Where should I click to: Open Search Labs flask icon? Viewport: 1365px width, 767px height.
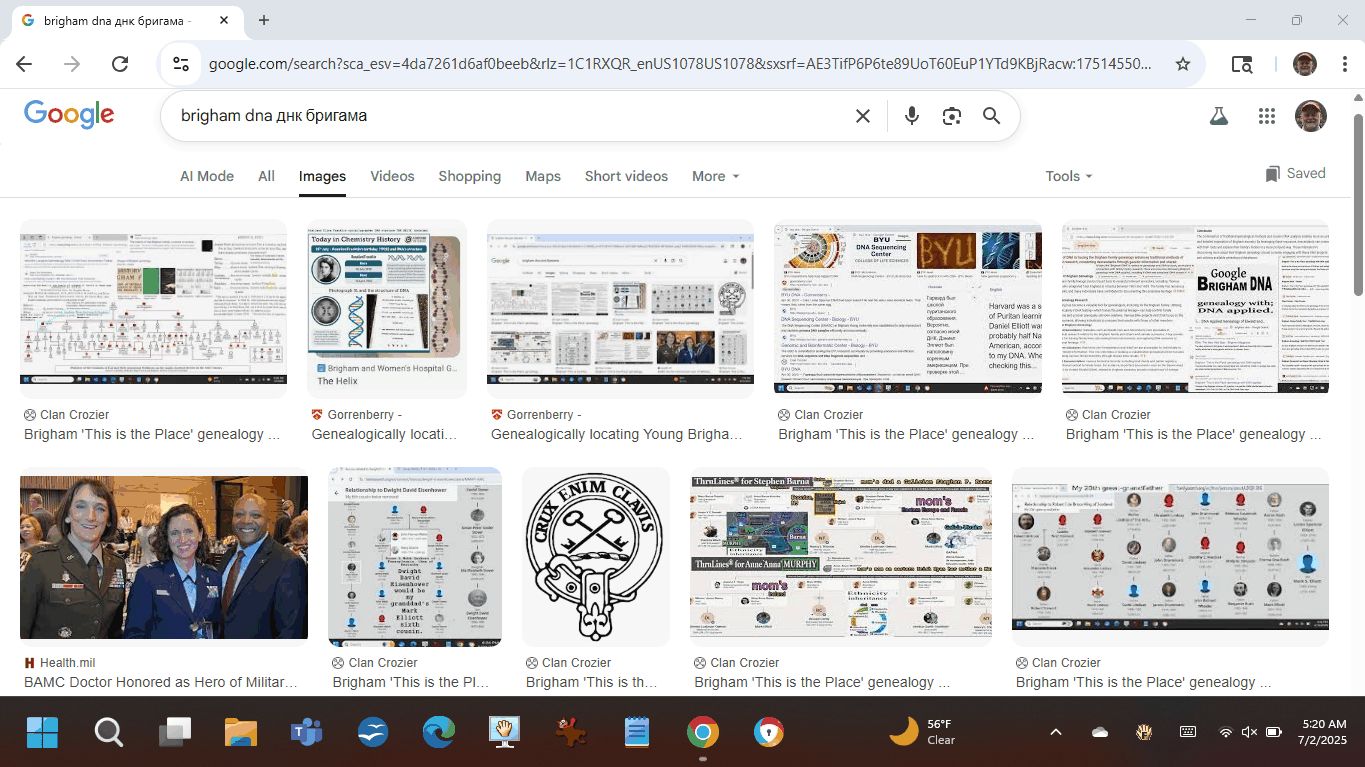pyautogui.click(x=1218, y=116)
